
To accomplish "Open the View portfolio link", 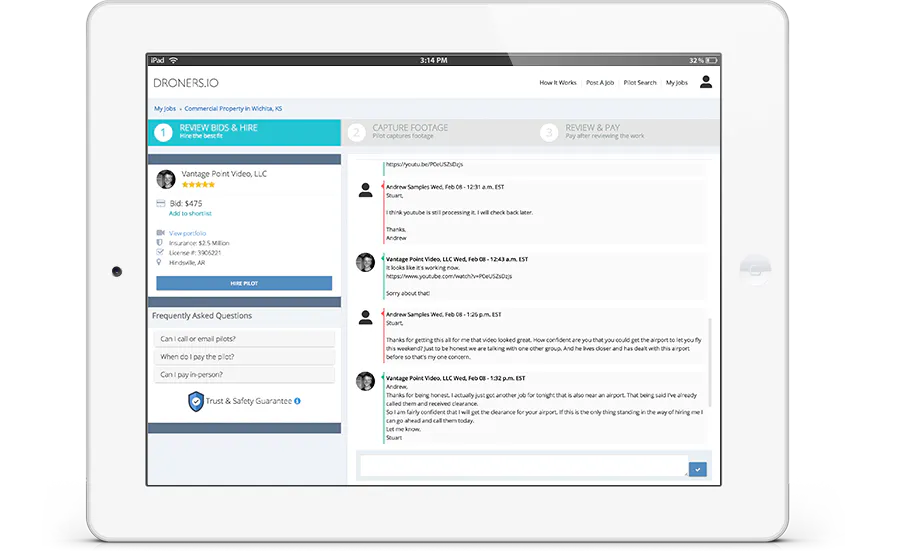I will (187, 233).
